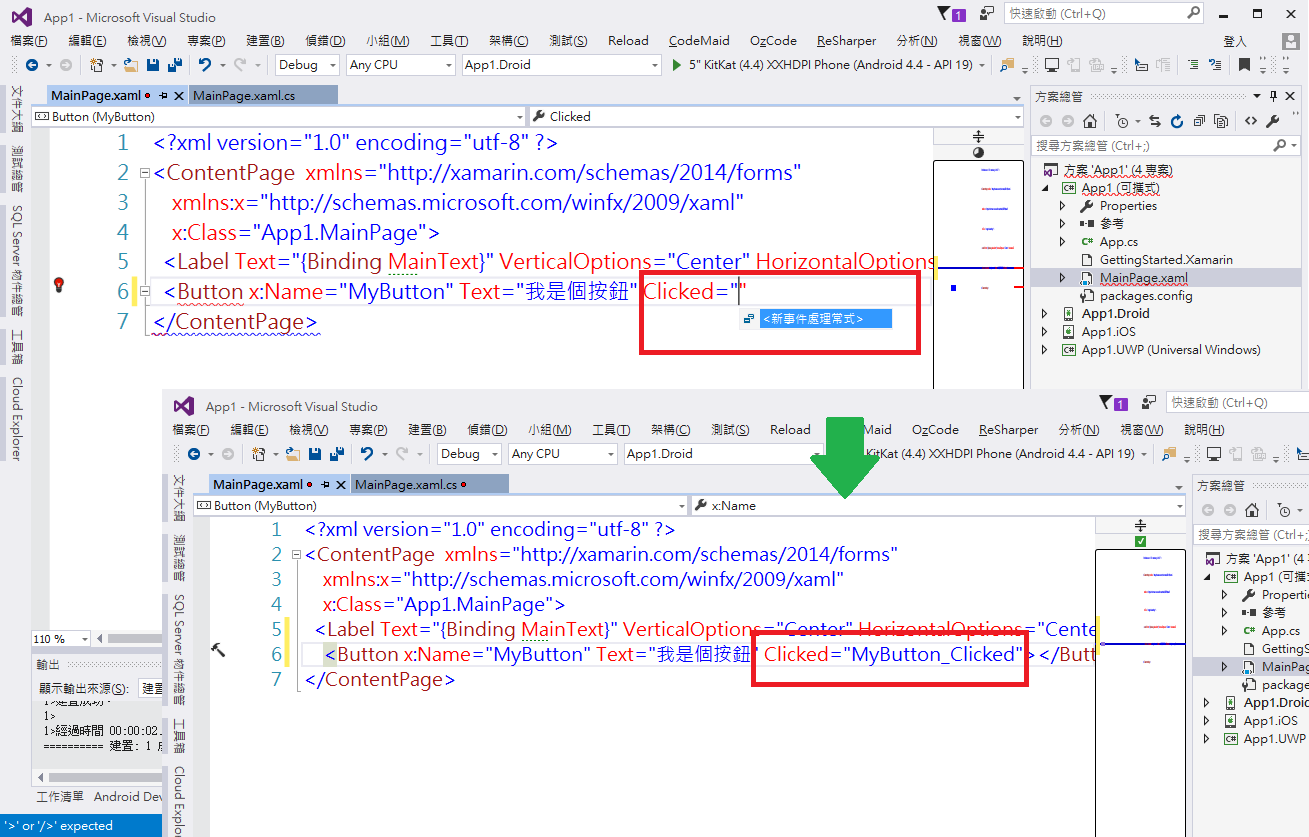
Task: Select App1.UWP (Universal Windows) project, upper tree
Action: pyautogui.click(x=1171, y=350)
